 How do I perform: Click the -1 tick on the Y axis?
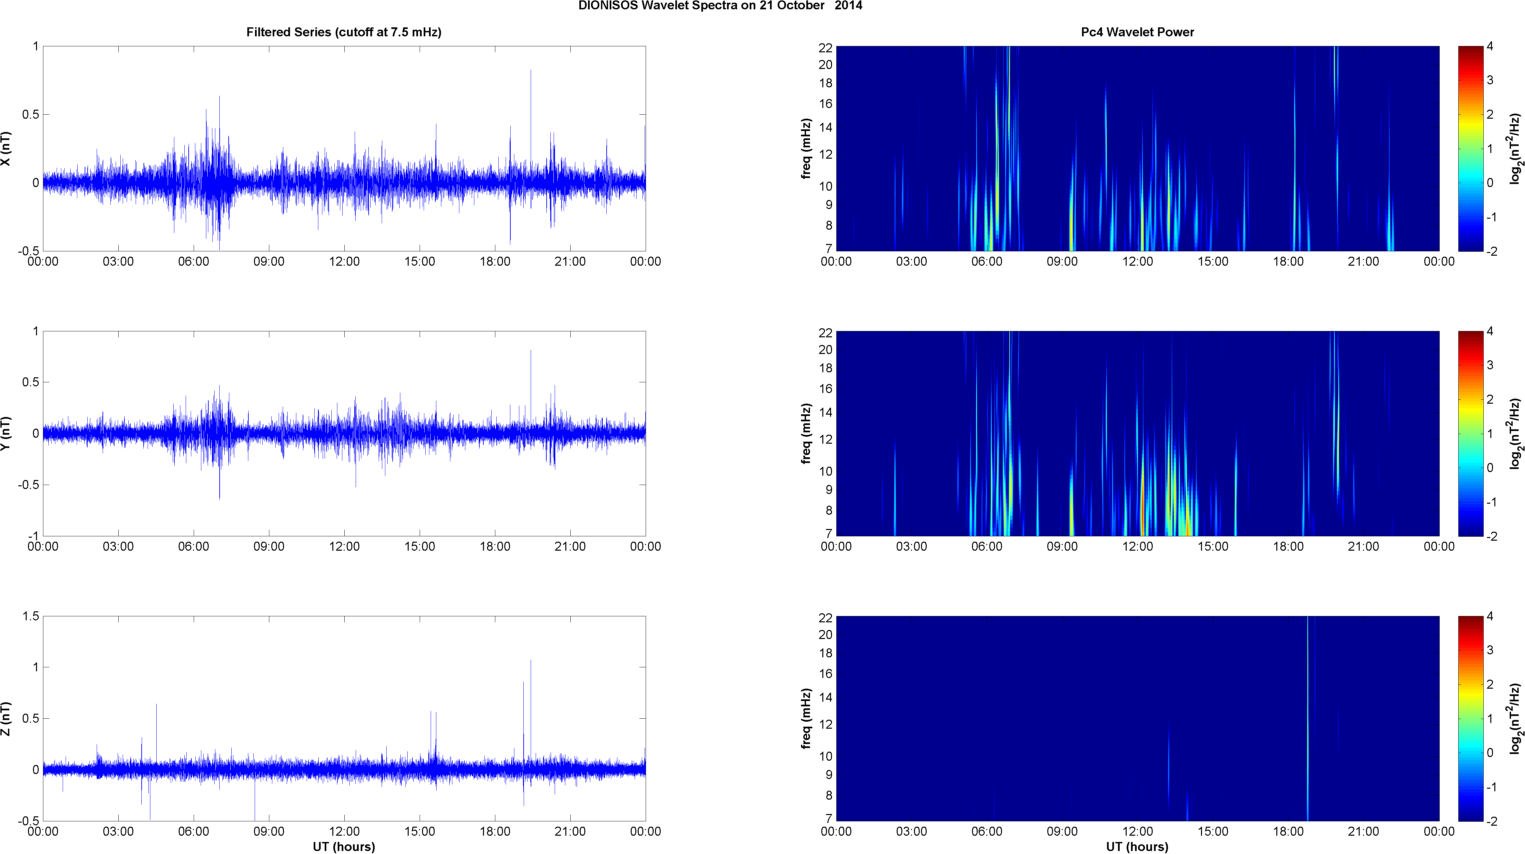click(x=33, y=536)
